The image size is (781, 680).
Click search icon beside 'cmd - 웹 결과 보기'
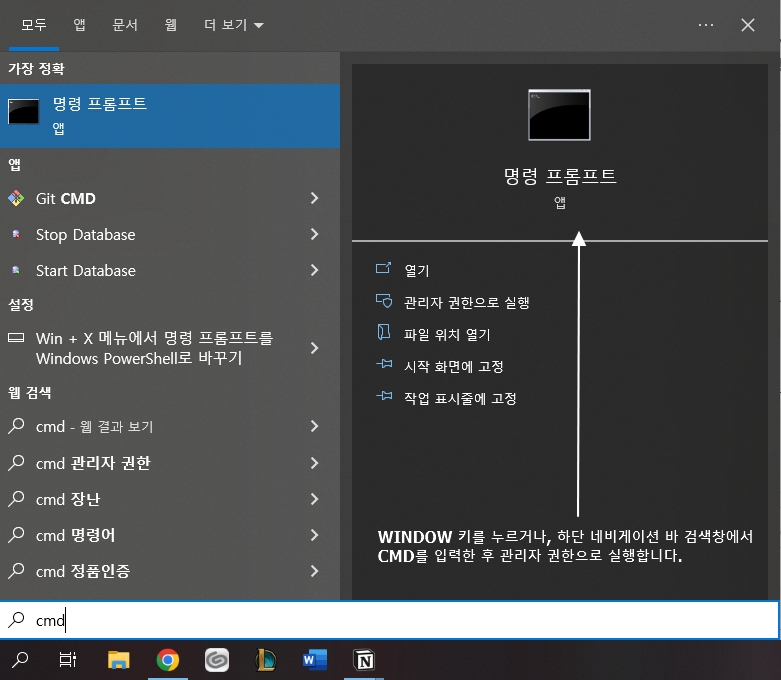click(x=16, y=426)
